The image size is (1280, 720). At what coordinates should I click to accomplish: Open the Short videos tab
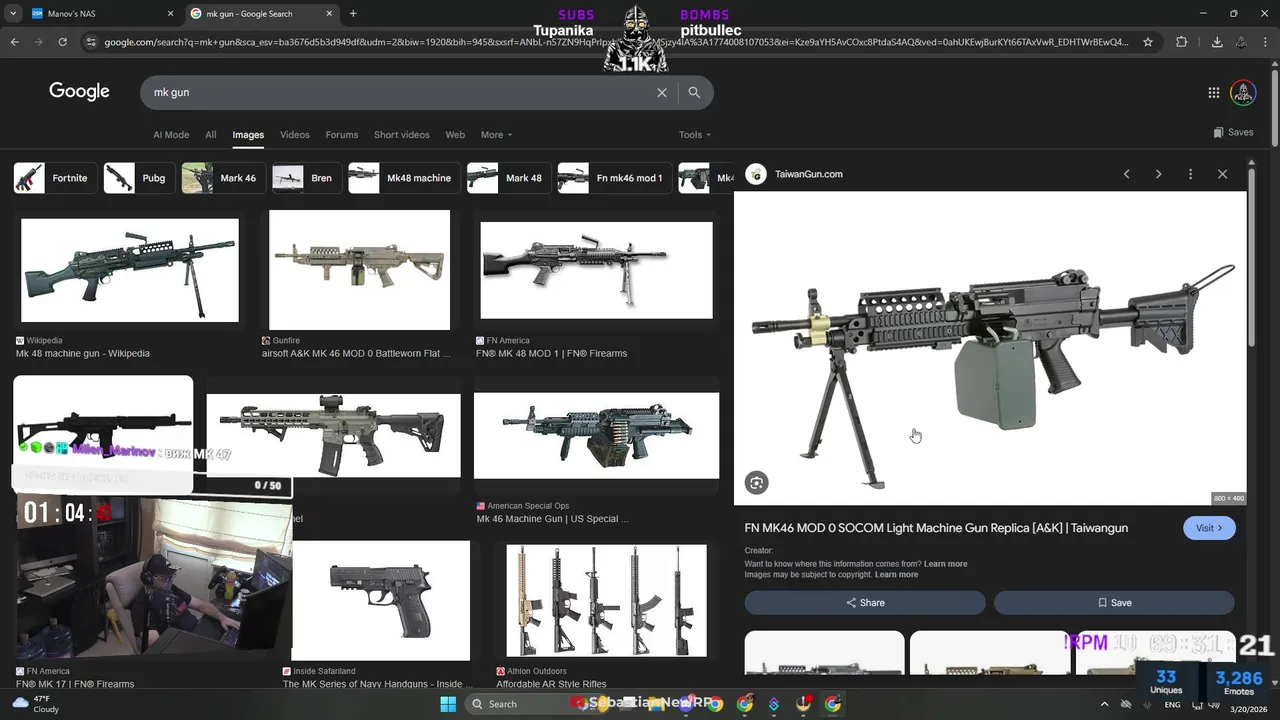coord(401,135)
